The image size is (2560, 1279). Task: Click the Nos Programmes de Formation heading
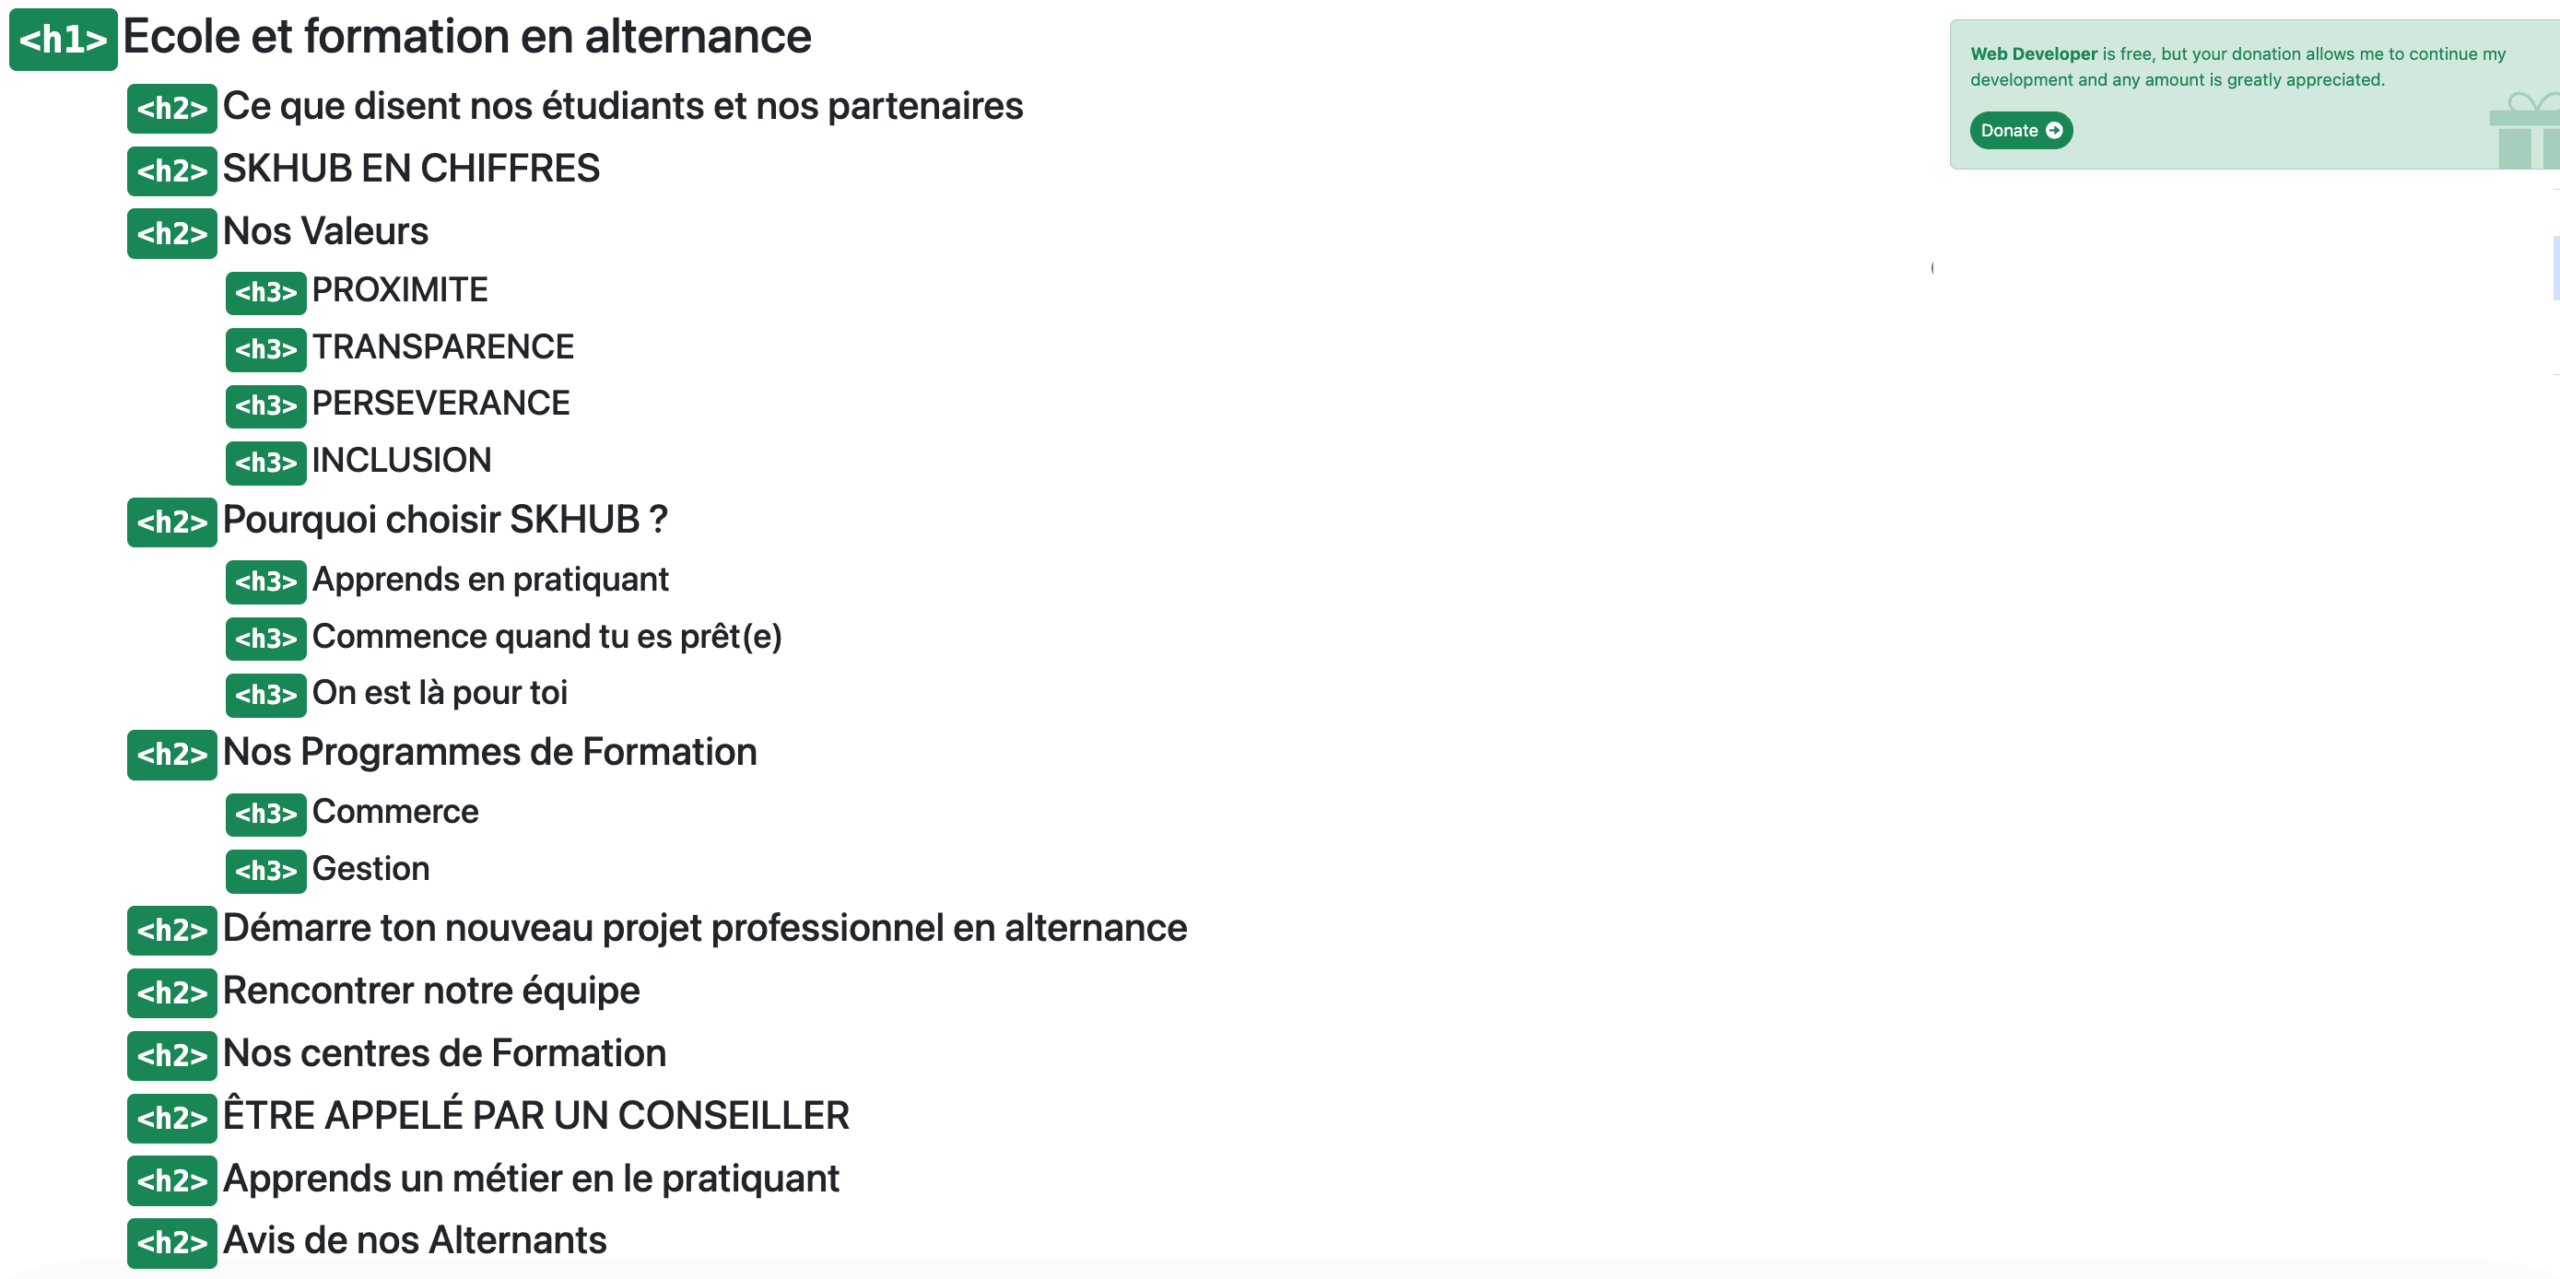pyautogui.click(x=489, y=753)
